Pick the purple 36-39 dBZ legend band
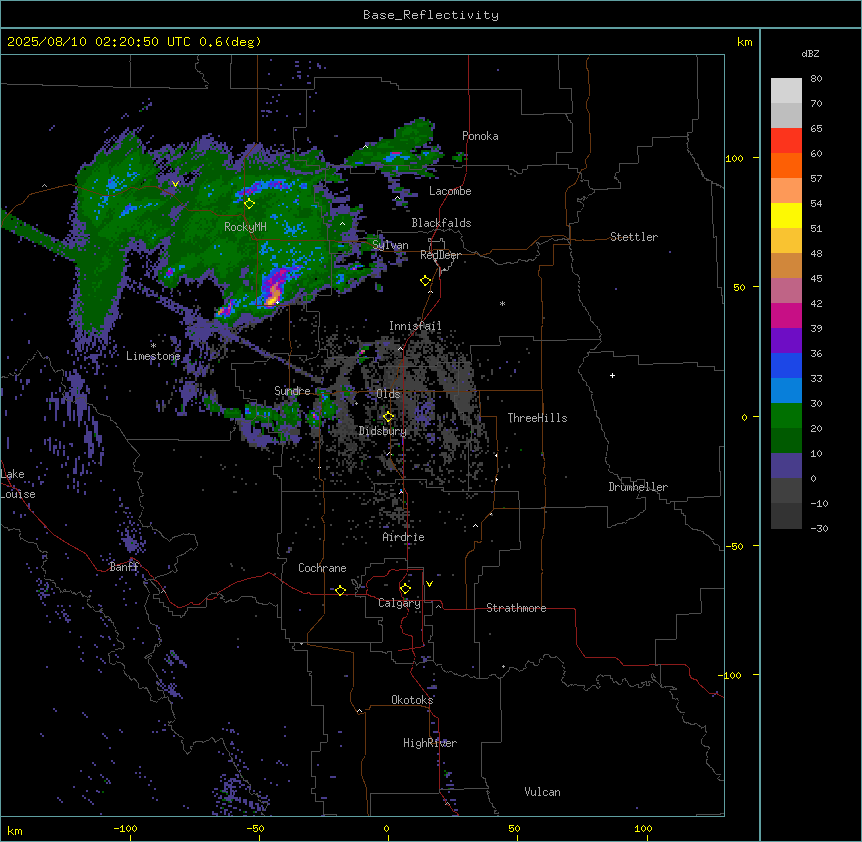This screenshot has height=842, width=862. tap(786, 341)
